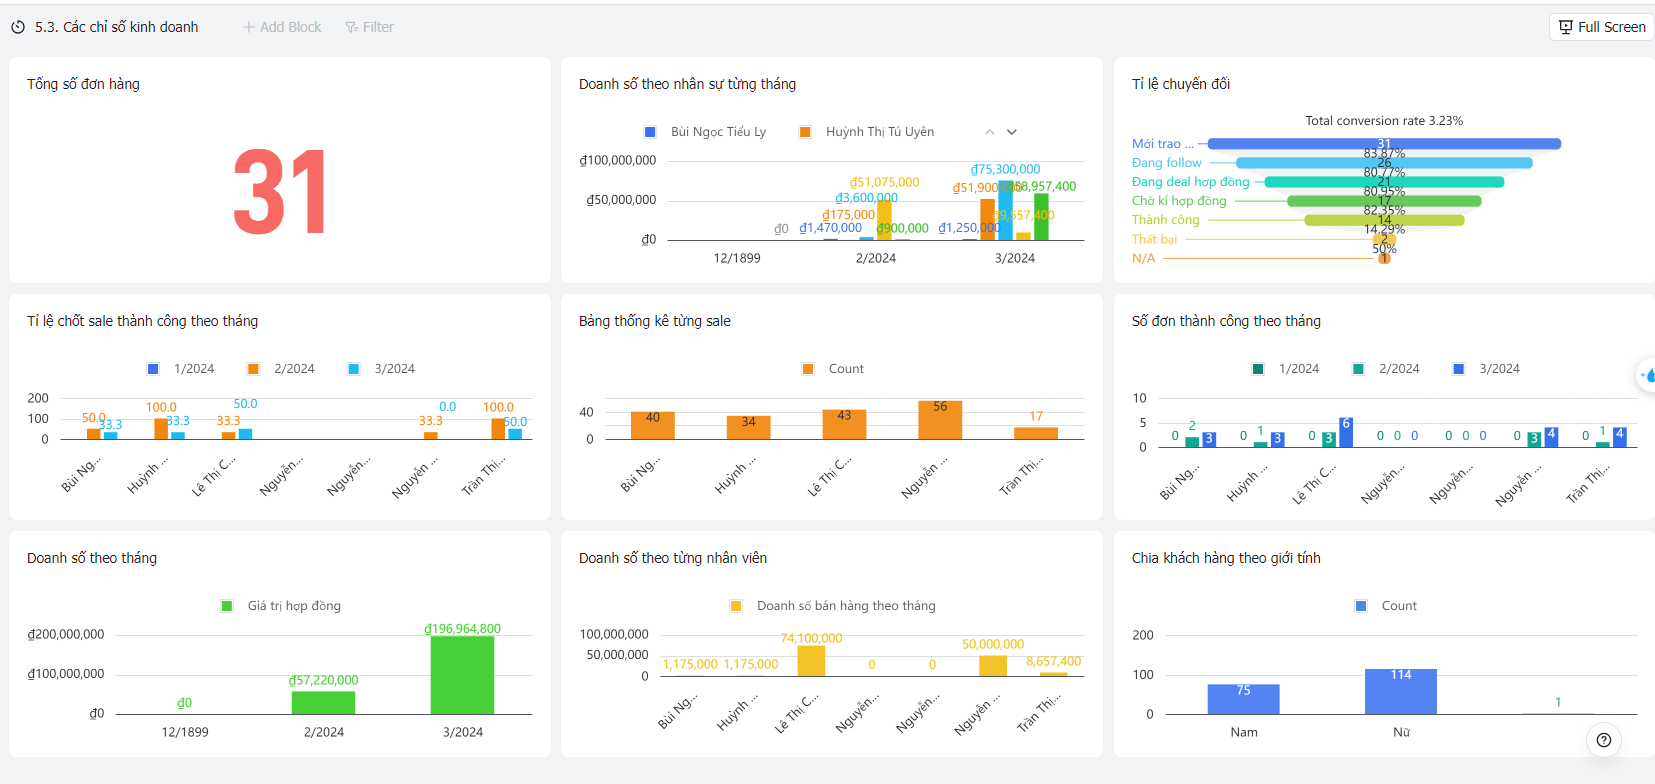Click the Thành công funnel label
The width and height of the screenshot is (1655, 784).
pyautogui.click(x=1165, y=220)
